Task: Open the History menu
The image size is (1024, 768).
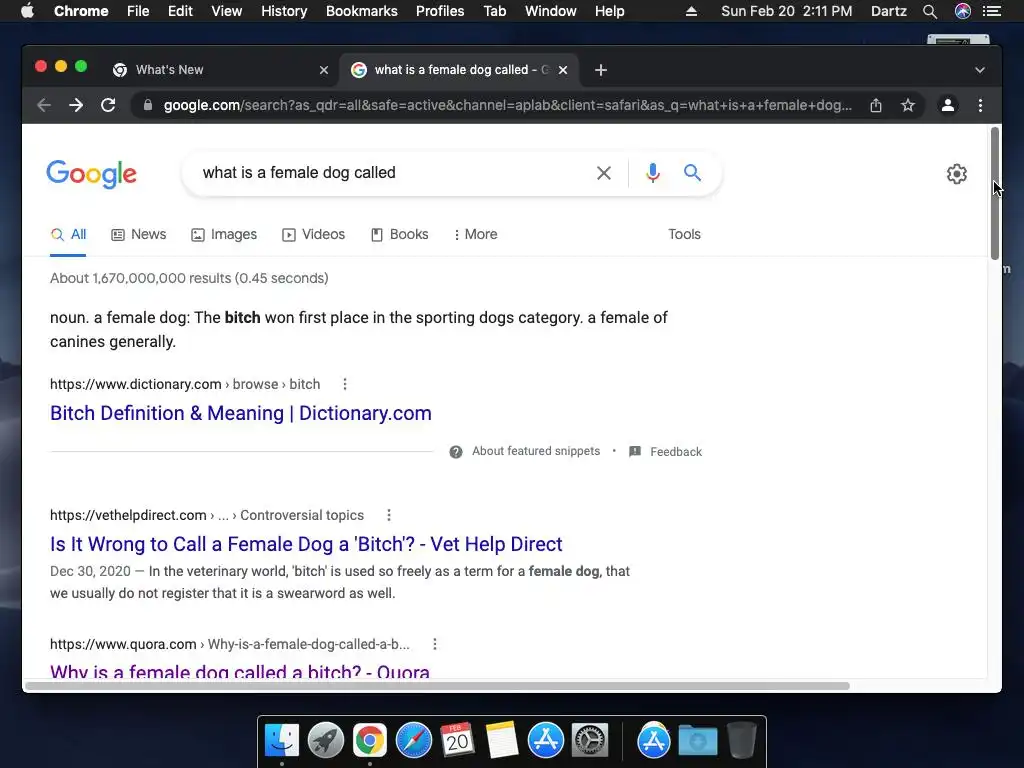Action: pyautogui.click(x=284, y=11)
